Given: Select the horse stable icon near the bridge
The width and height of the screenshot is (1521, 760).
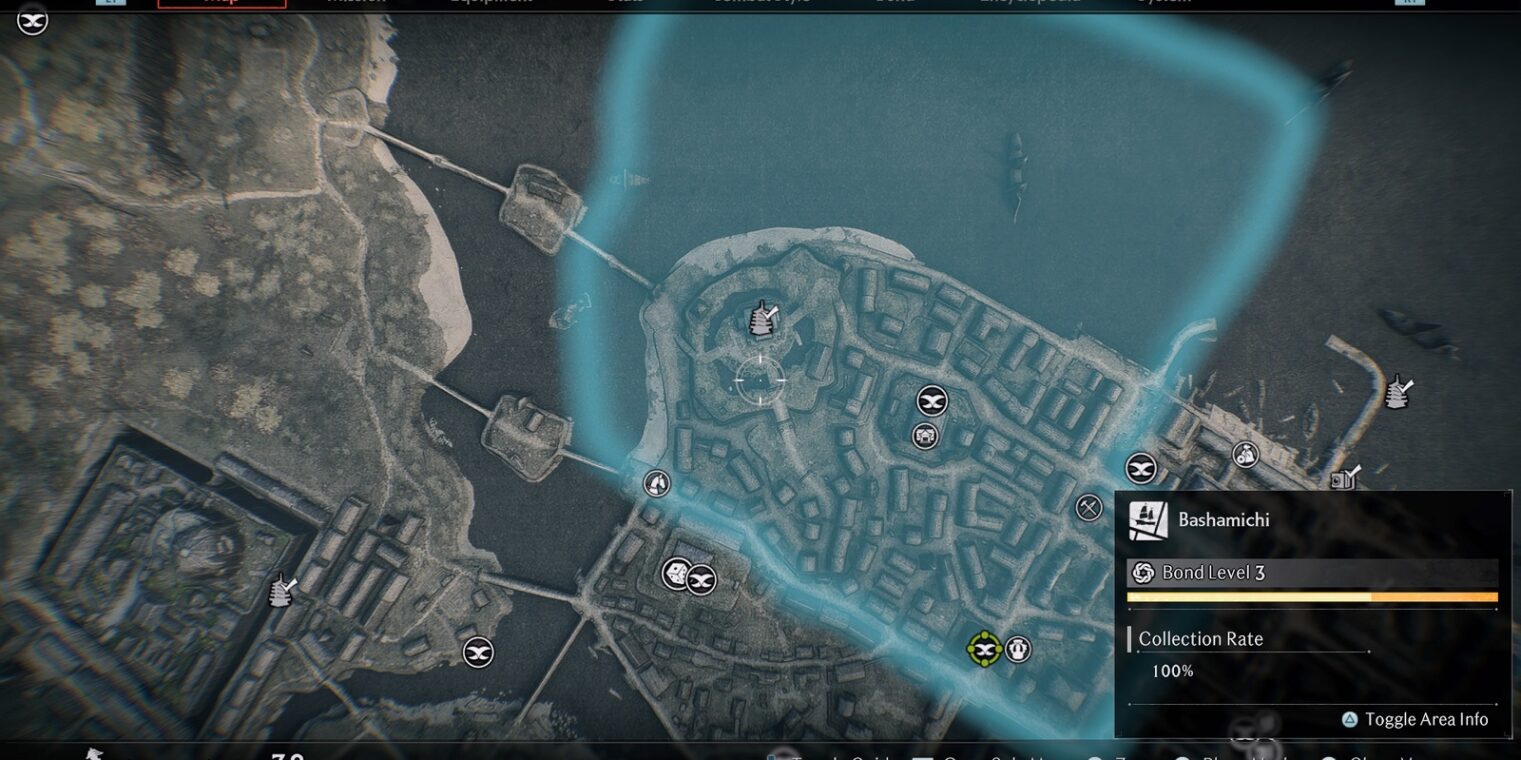Looking at the screenshot, I should click(657, 484).
